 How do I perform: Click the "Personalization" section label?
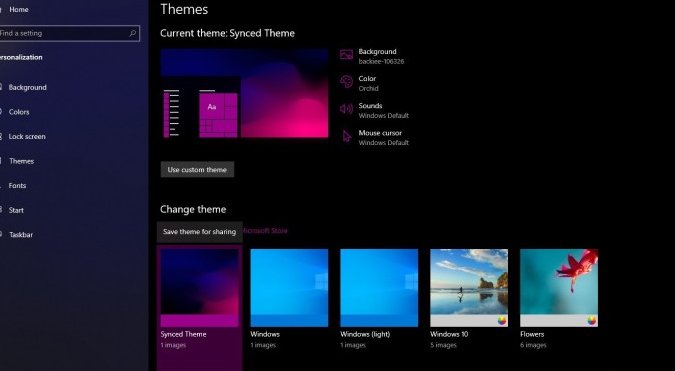click(x=21, y=57)
